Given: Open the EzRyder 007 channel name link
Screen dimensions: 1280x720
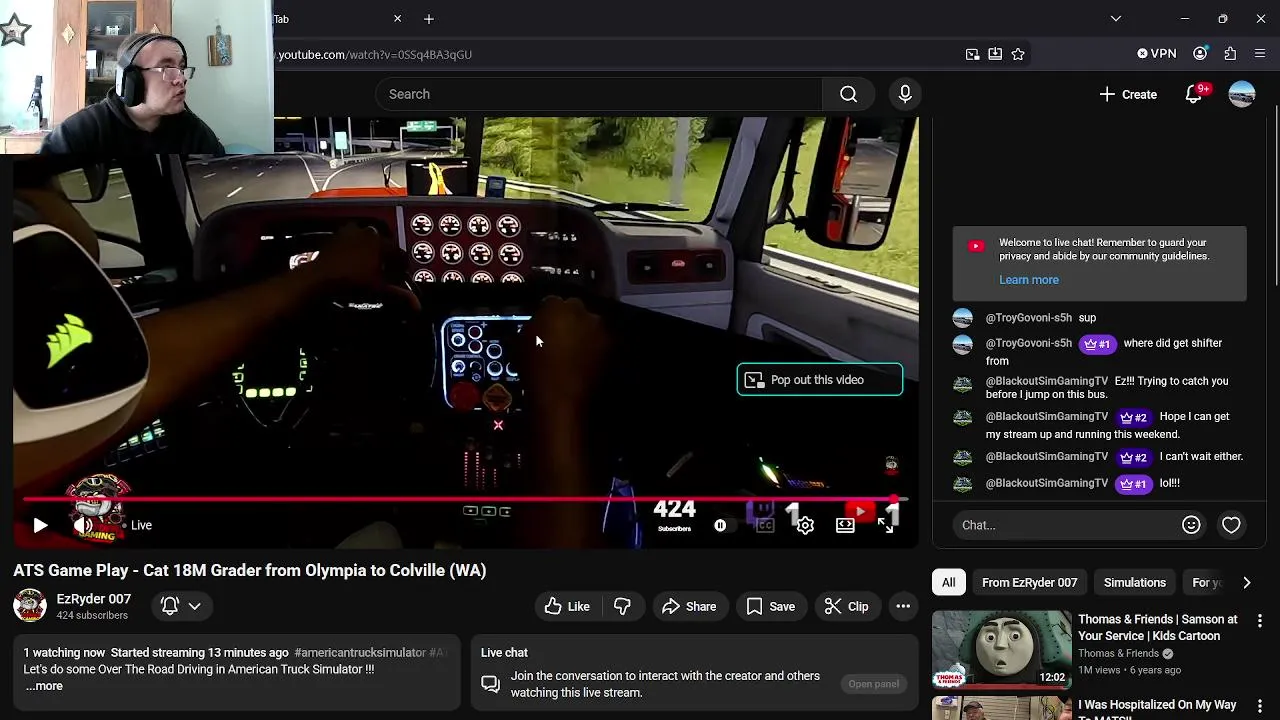Looking at the screenshot, I should [x=93, y=598].
